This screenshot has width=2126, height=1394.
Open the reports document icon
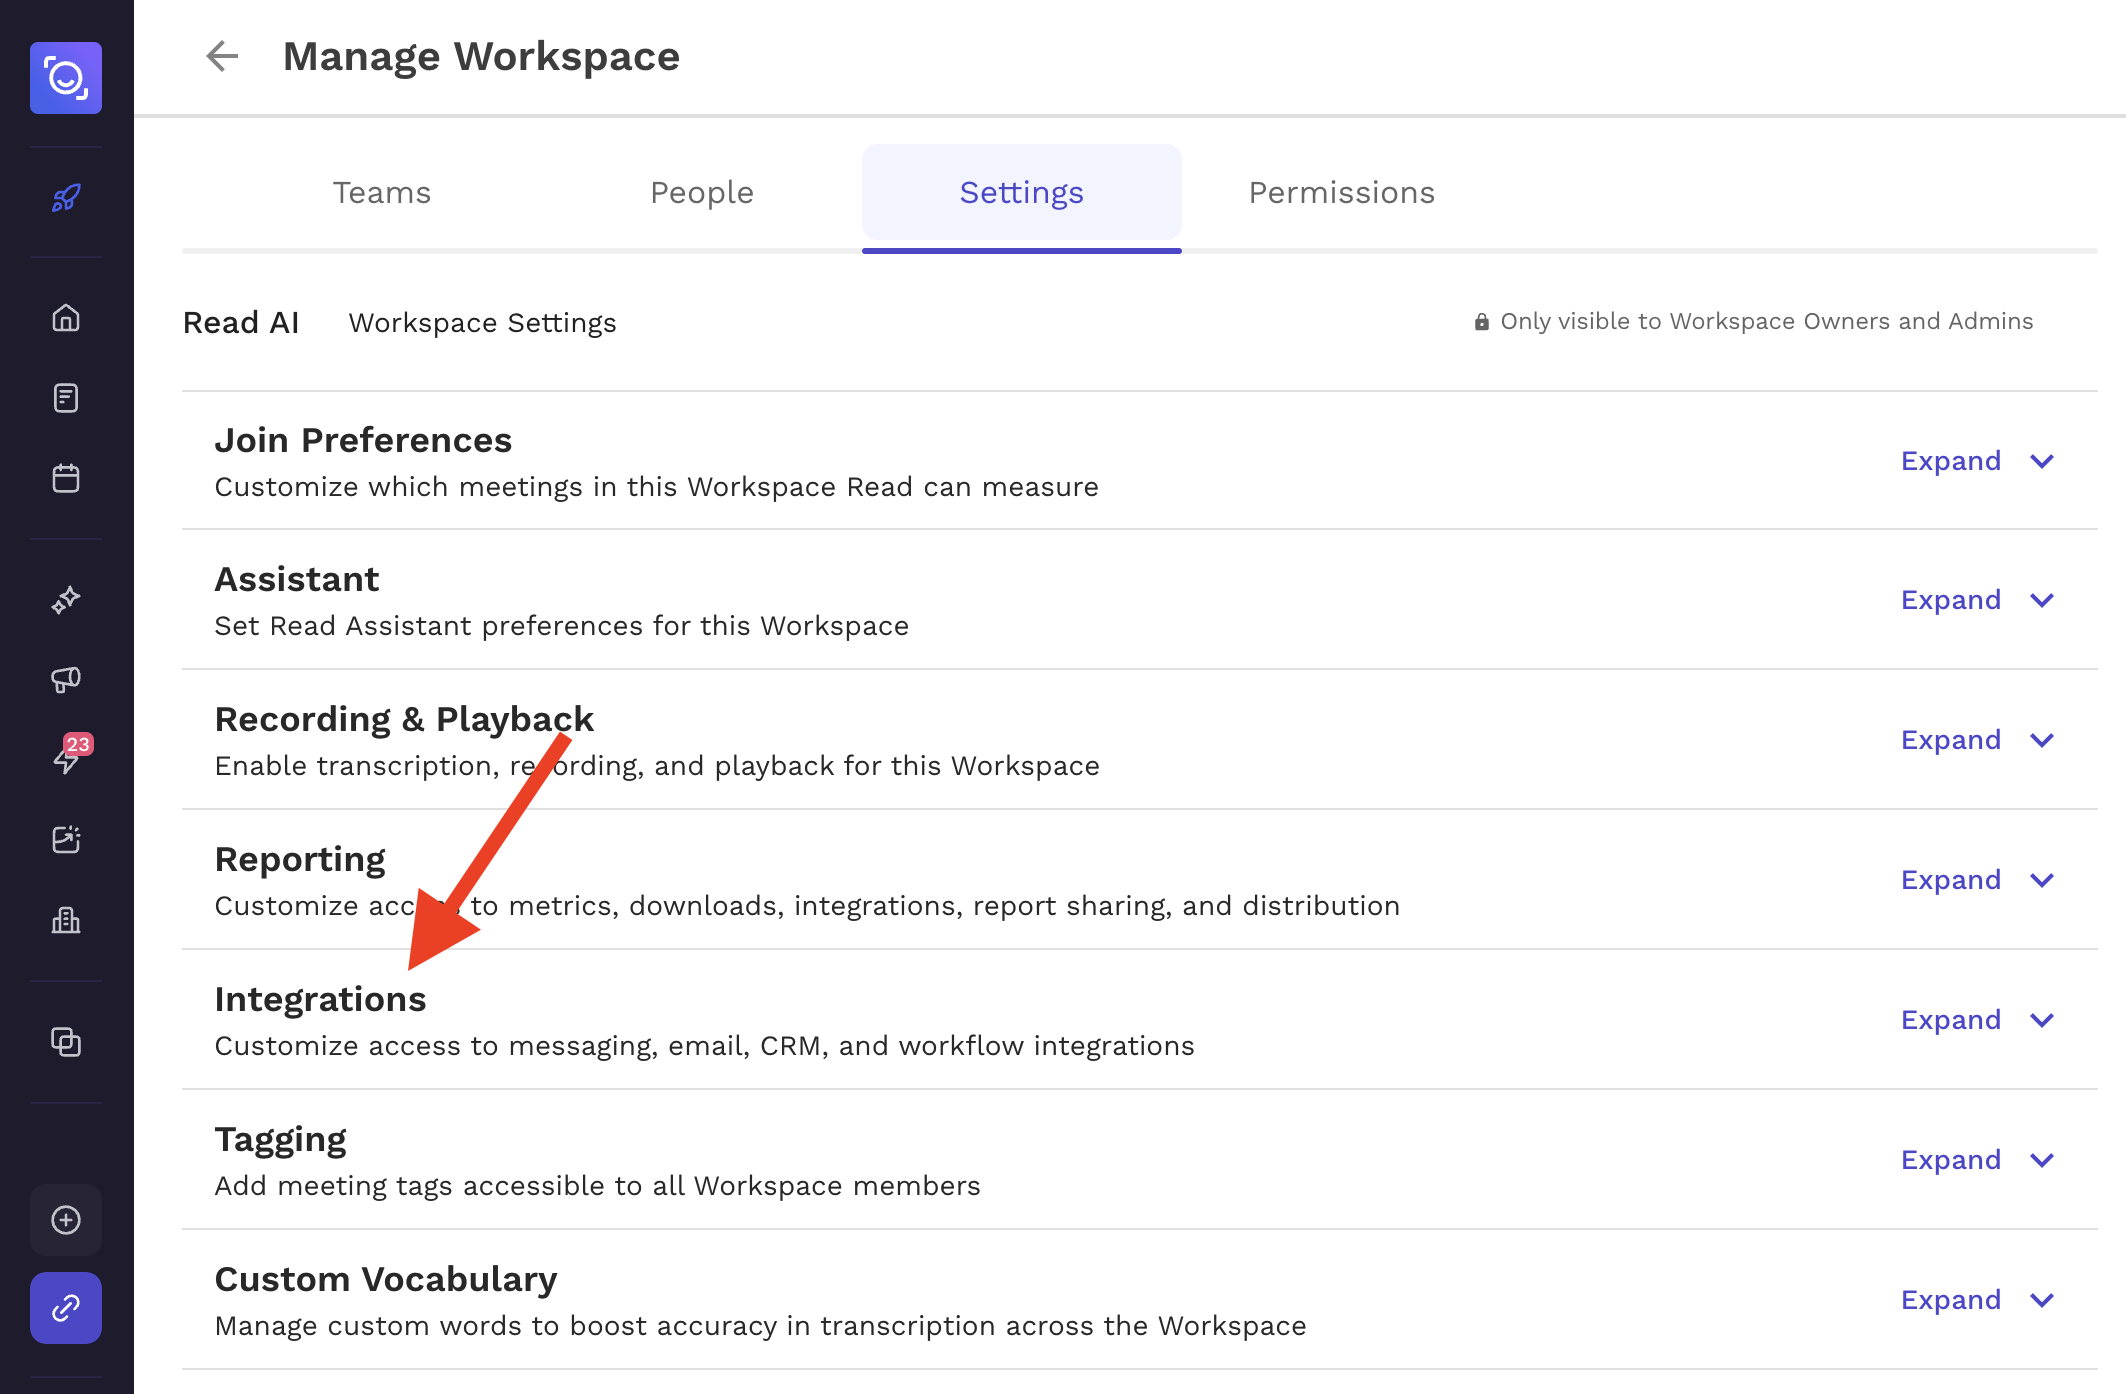tap(66, 398)
